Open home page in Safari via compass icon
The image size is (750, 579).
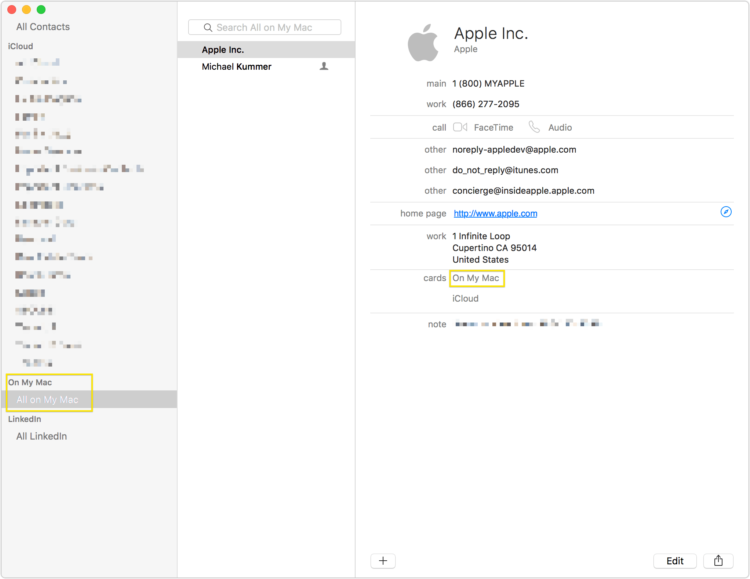(x=726, y=212)
